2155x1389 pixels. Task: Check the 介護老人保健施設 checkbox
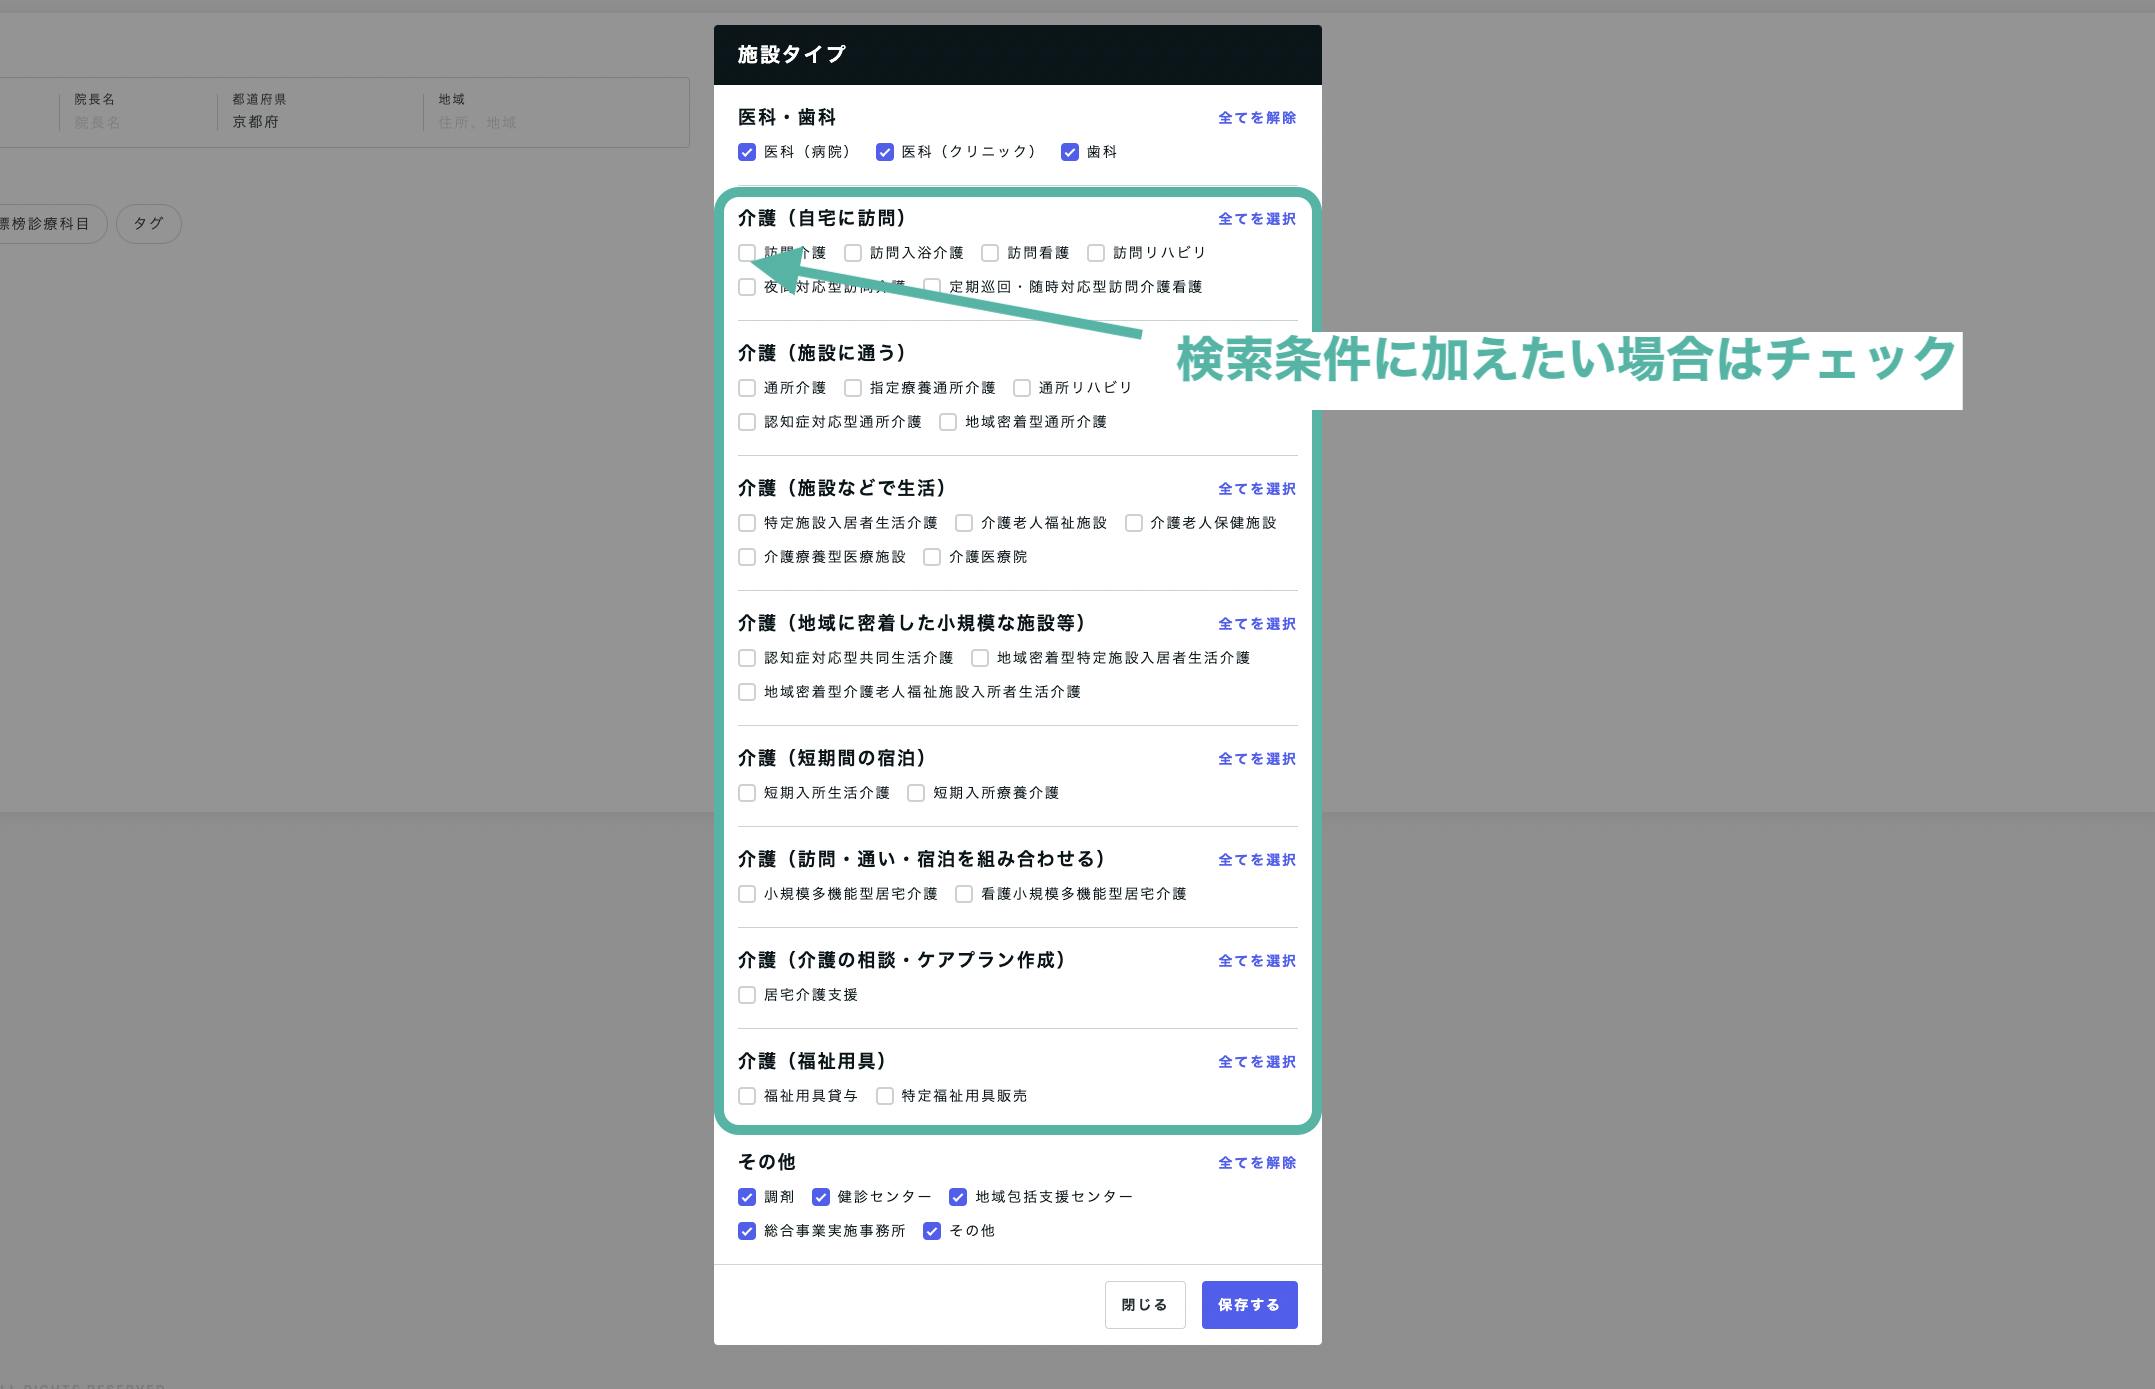click(x=1134, y=523)
